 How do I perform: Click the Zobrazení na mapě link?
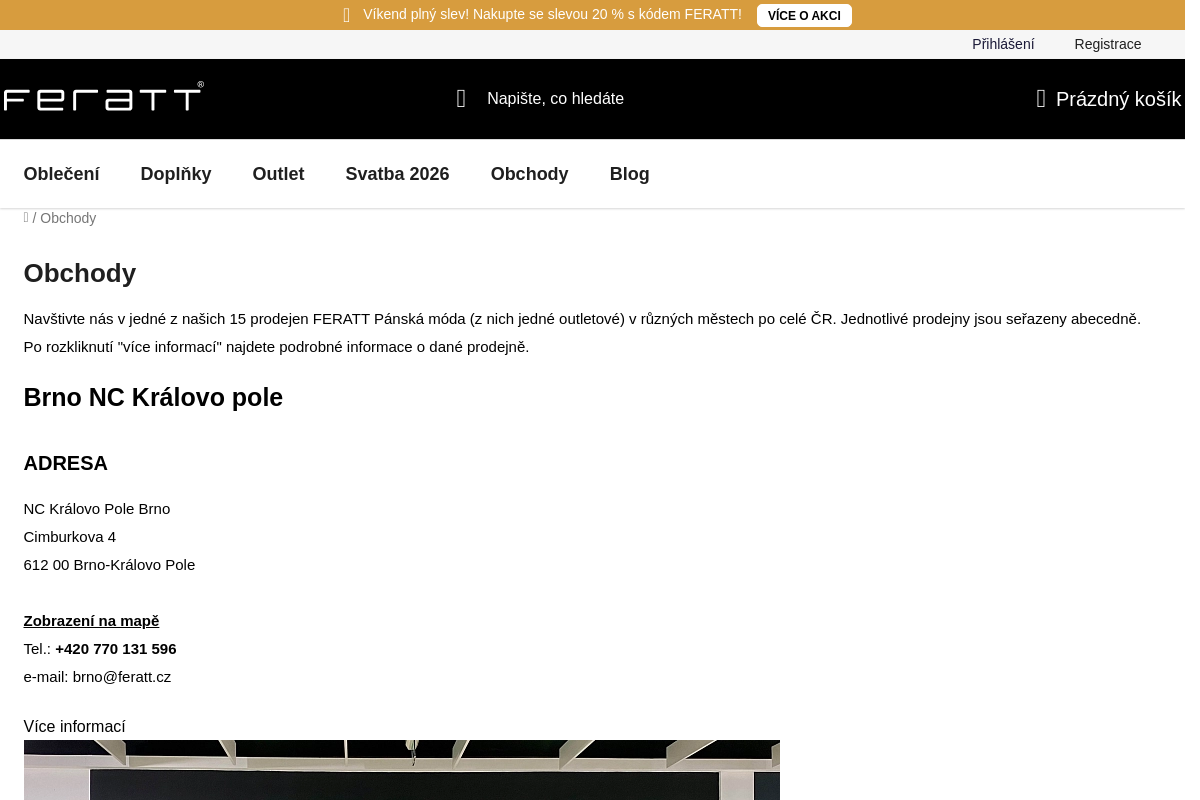(x=91, y=621)
